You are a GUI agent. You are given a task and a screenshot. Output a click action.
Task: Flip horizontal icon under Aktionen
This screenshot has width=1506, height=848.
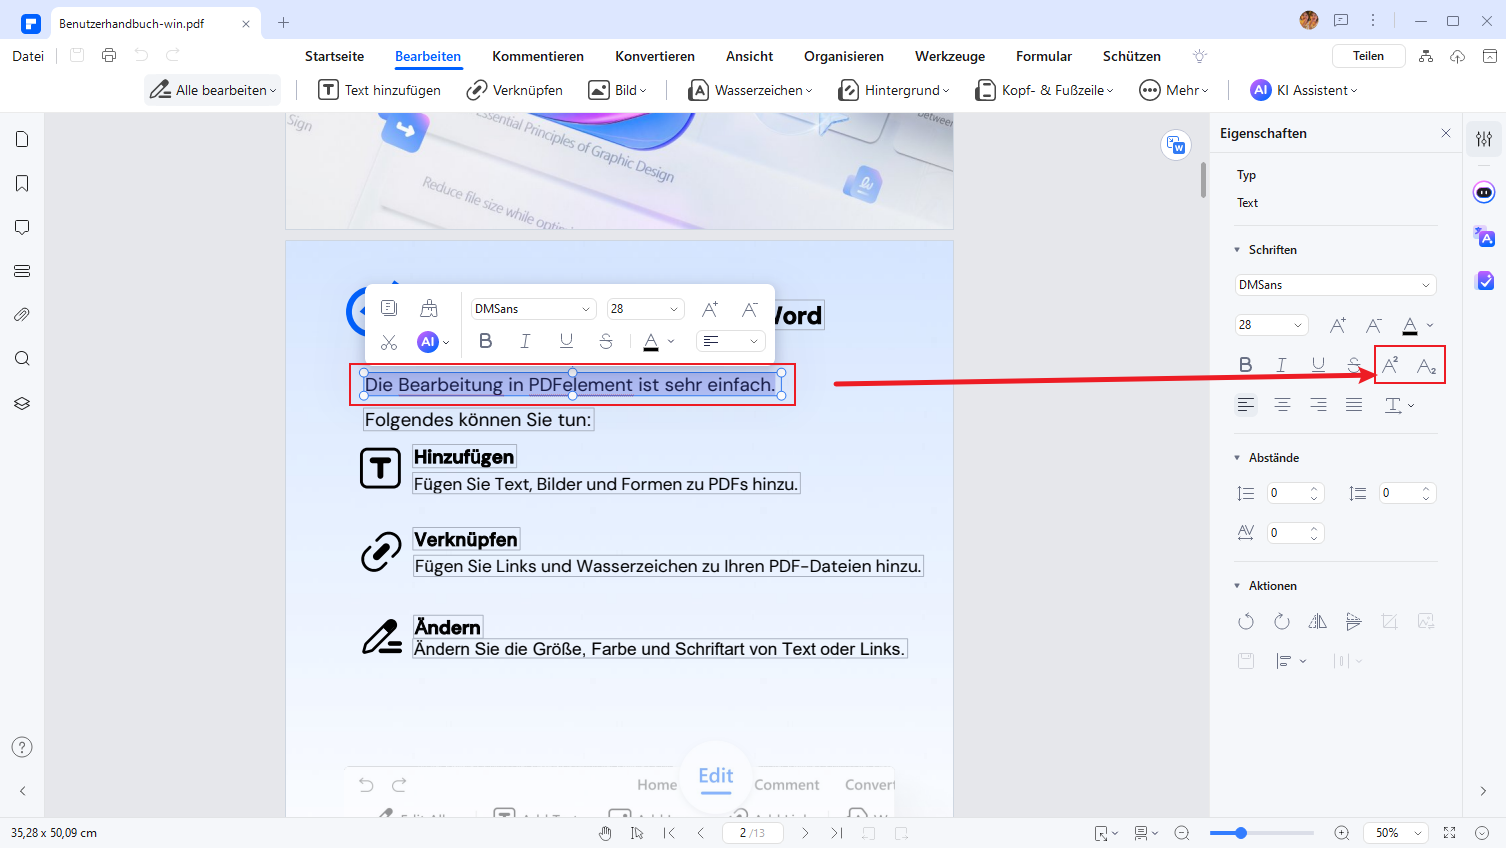(1318, 621)
